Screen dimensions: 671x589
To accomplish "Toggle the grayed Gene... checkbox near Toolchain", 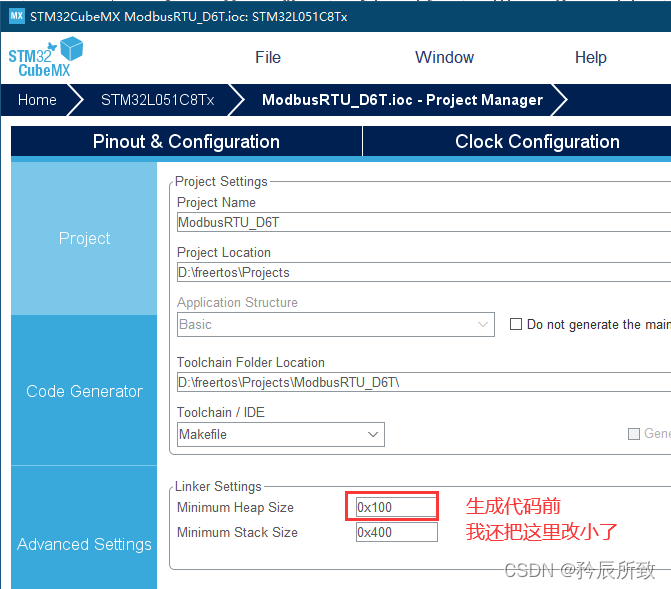I will pyautogui.click(x=633, y=434).
